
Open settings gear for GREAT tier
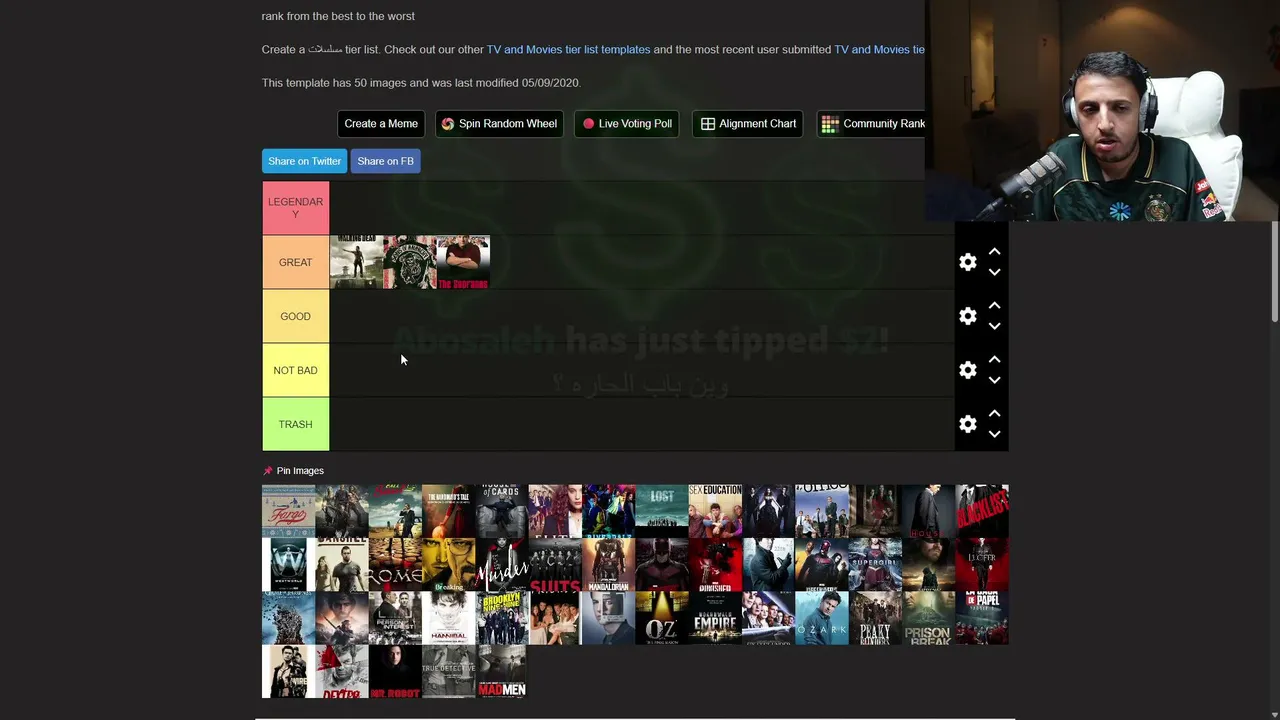(x=967, y=262)
